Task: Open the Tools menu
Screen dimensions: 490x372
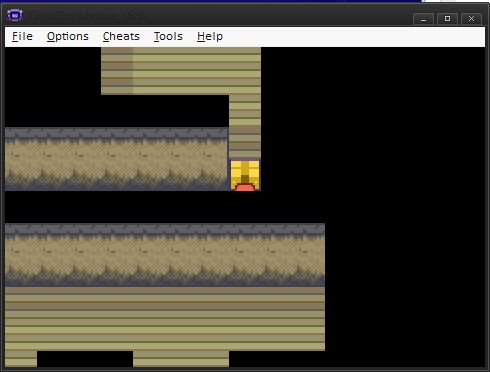Action: coord(168,36)
